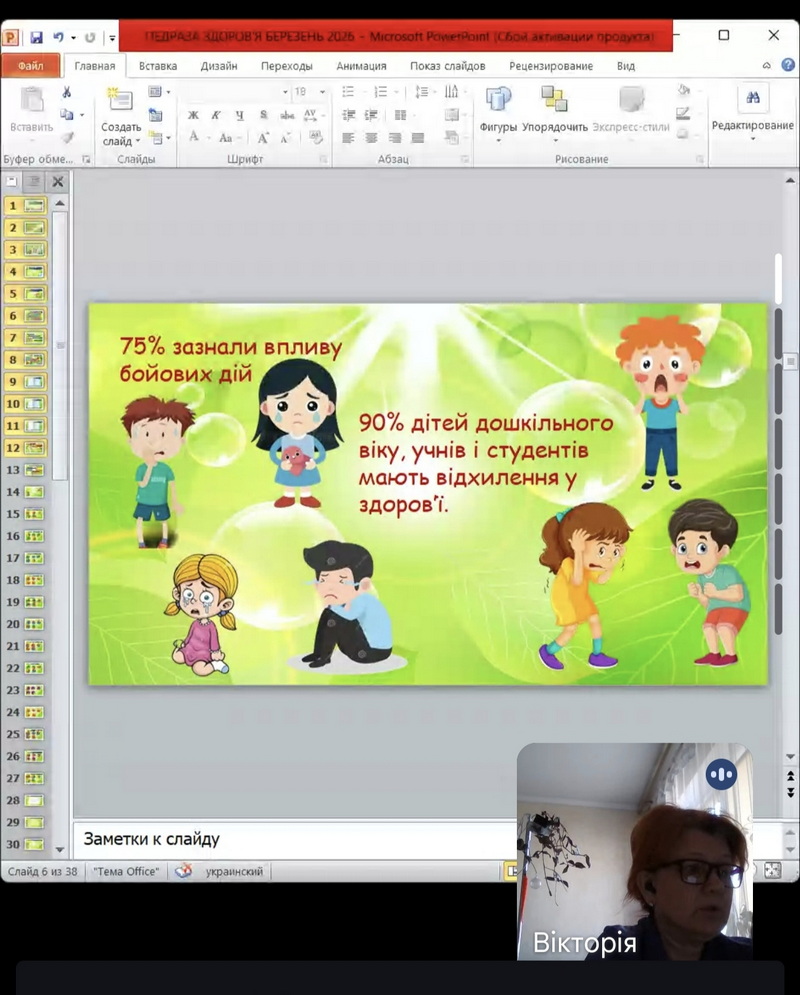The width and height of the screenshot is (800, 995).
Task: Expand the Create Slide (Создать слайд) dropdown arrow
Action: (137, 141)
